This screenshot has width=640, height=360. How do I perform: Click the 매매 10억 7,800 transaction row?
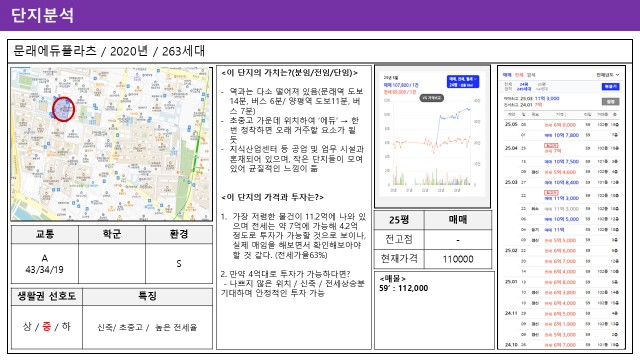tap(561, 135)
